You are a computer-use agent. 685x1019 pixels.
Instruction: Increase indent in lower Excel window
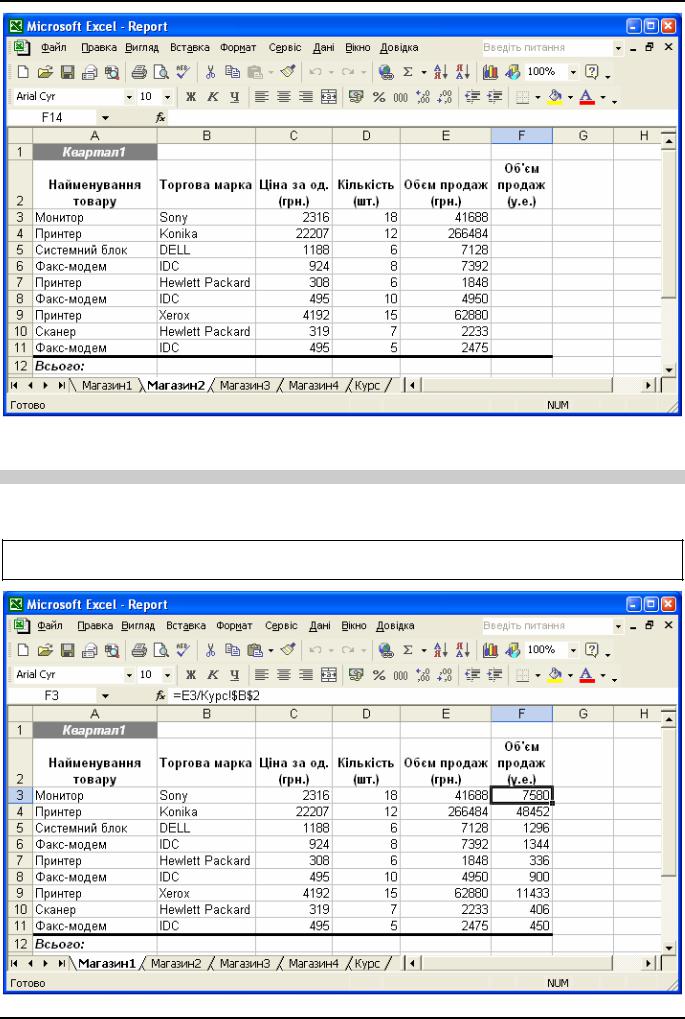pos(495,675)
